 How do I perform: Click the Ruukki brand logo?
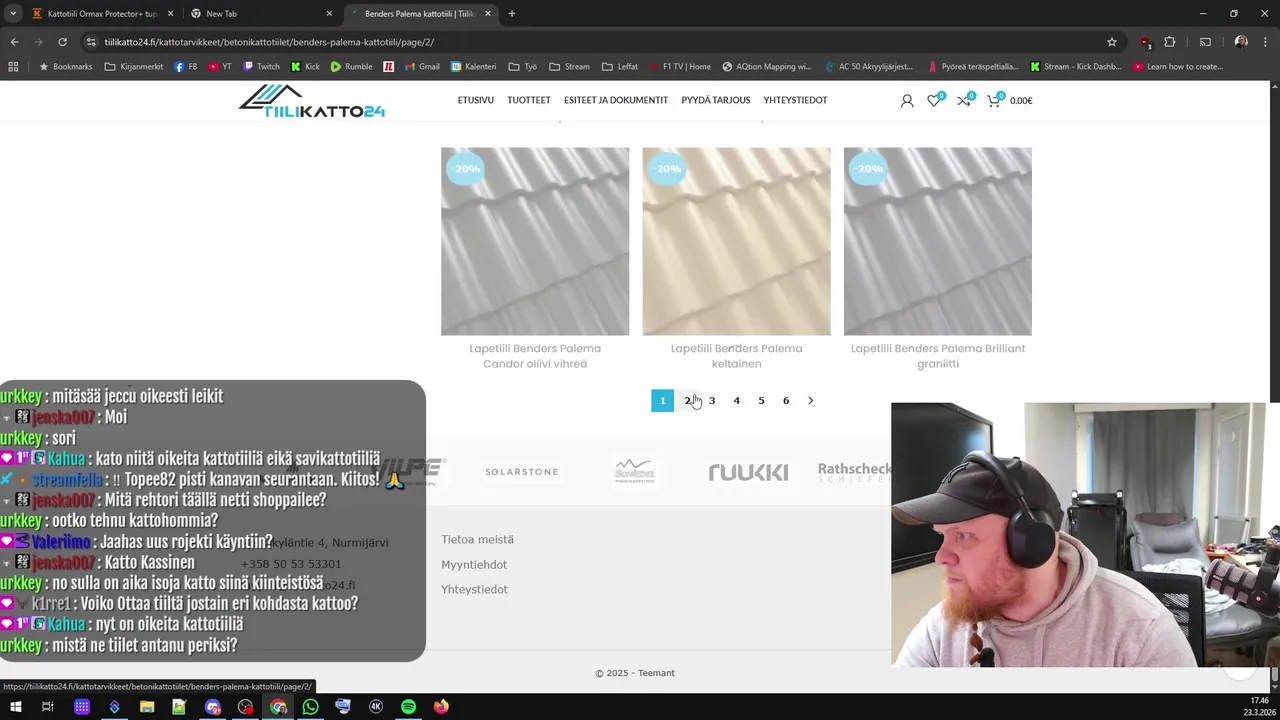748,472
